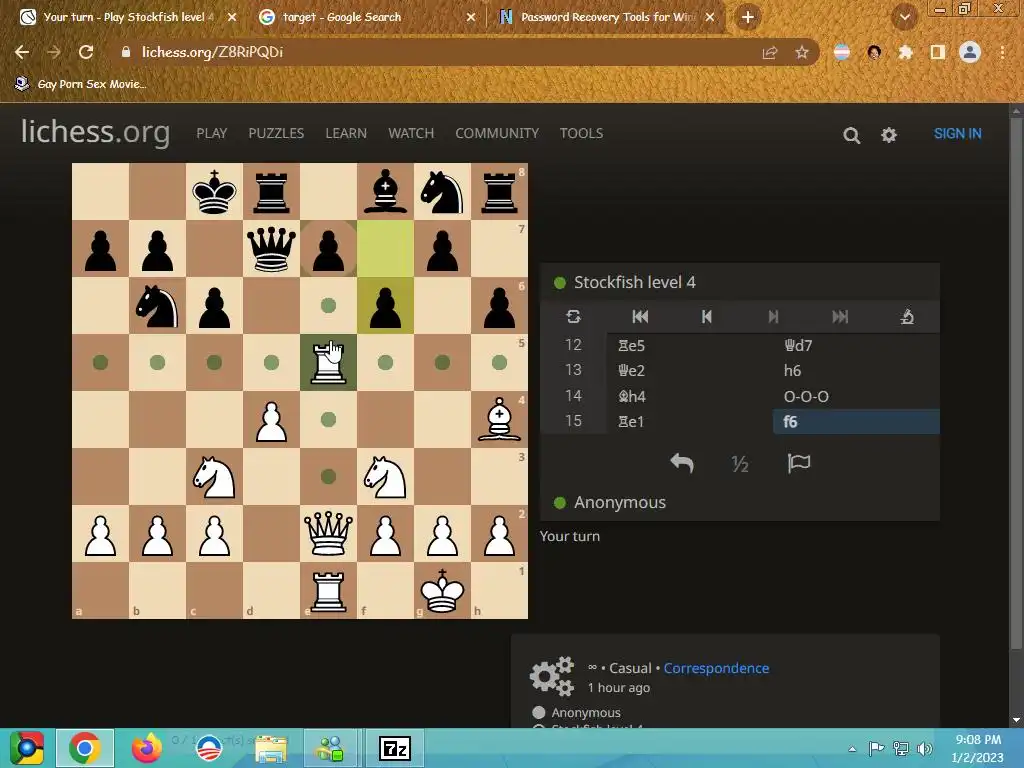Open the Chrome profile avatar

tap(970, 52)
